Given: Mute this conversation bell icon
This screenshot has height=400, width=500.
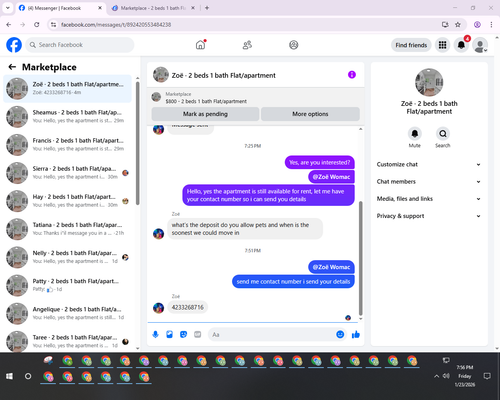Looking at the screenshot, I should [x=415, y=134].
